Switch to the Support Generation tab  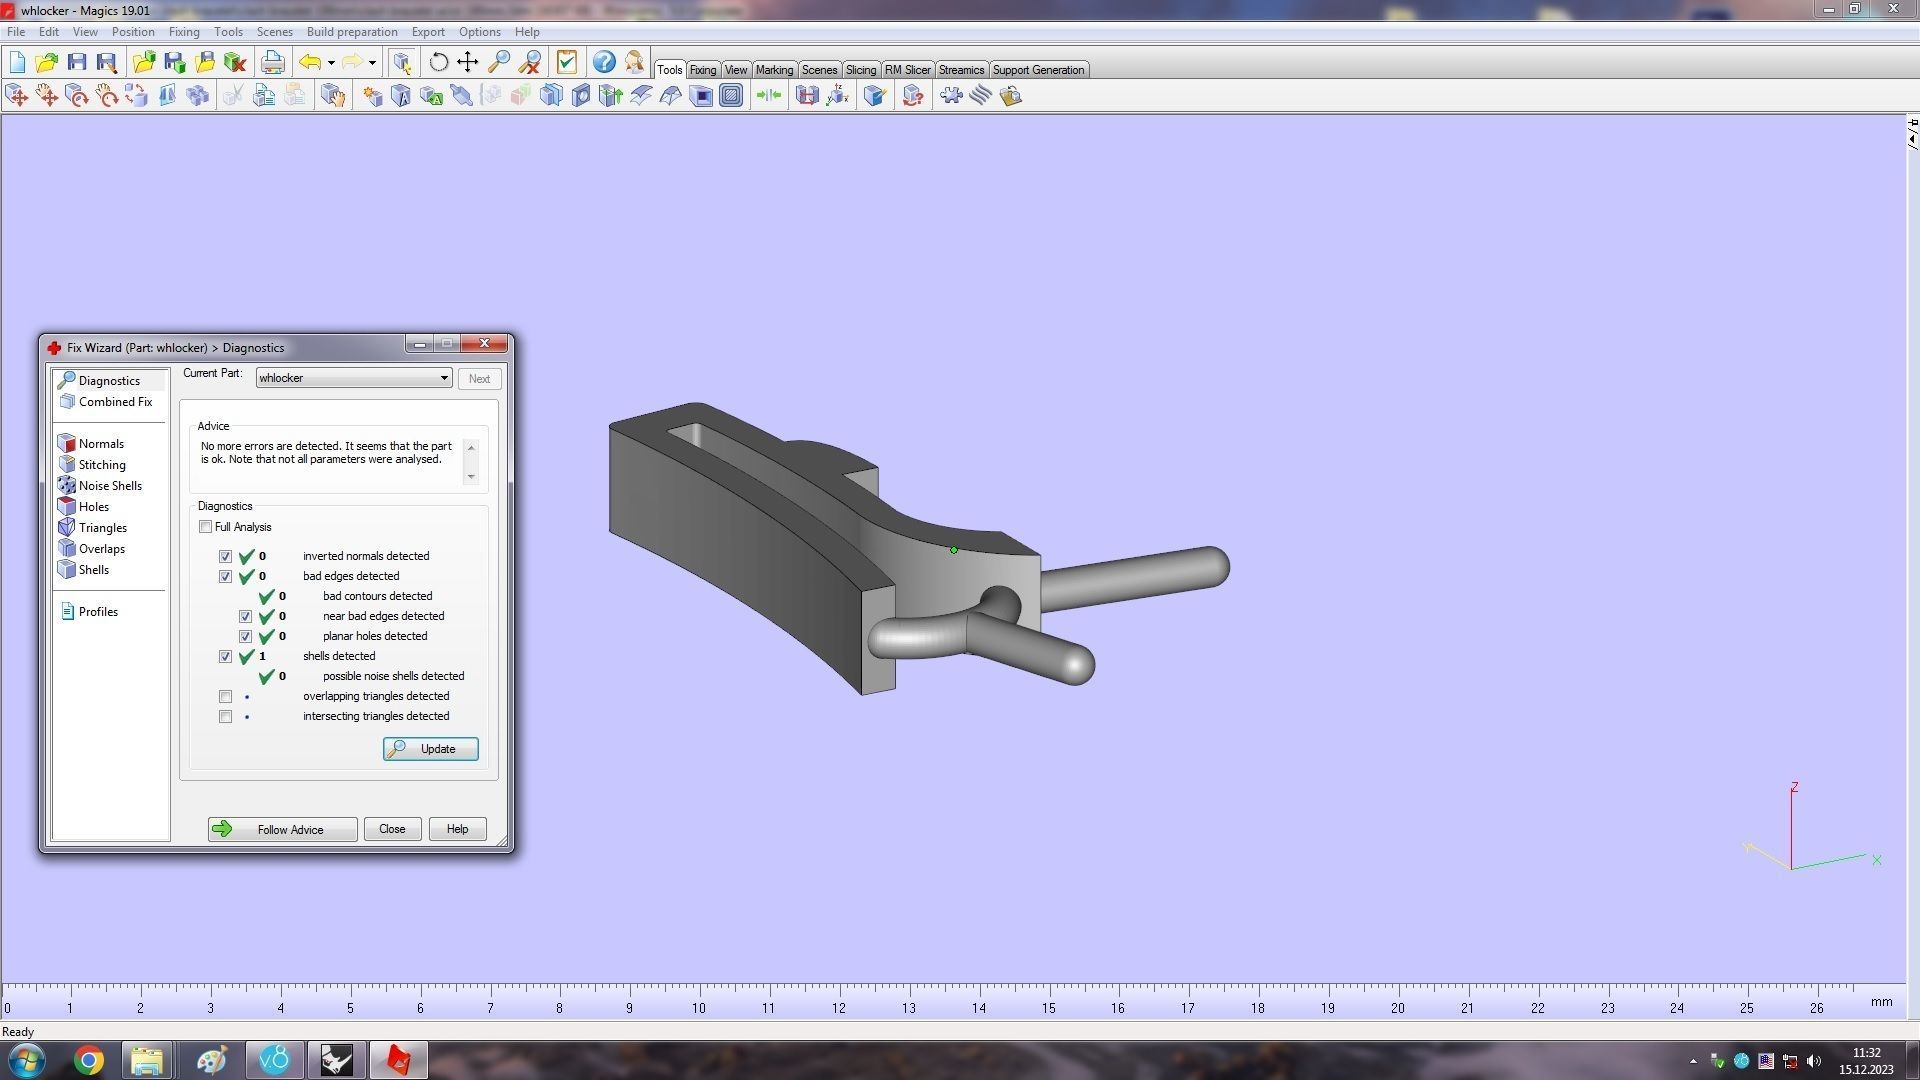1037,70
